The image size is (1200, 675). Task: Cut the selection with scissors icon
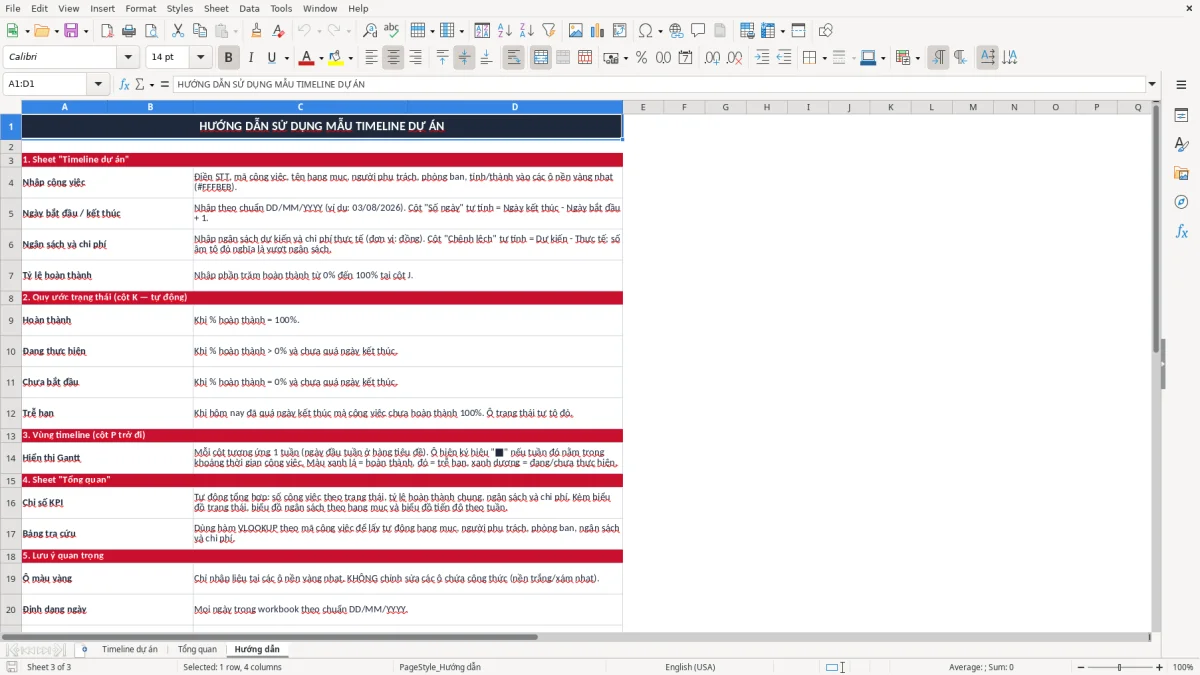[178, 31]
